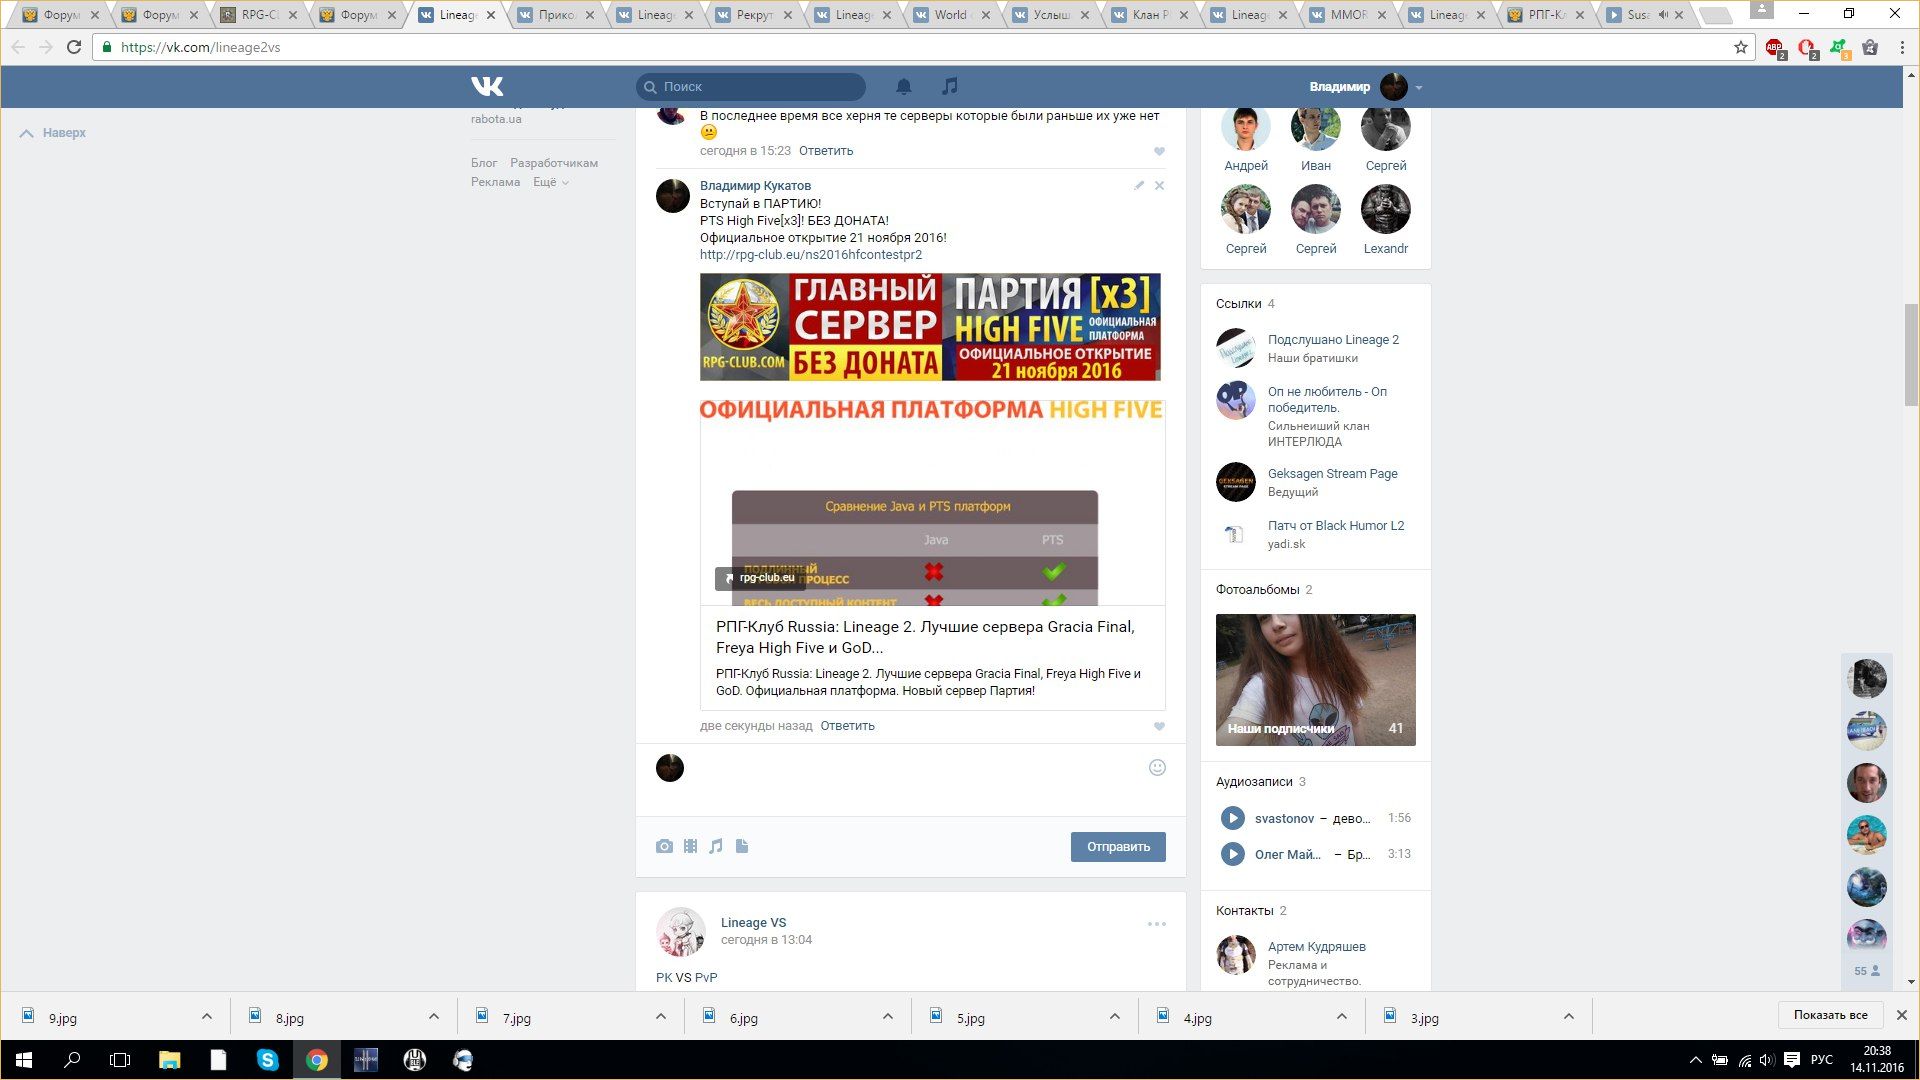Screen dimensions: 1920x1080
Task: Click the VK logo in header
Action: (x=487, y=86)
